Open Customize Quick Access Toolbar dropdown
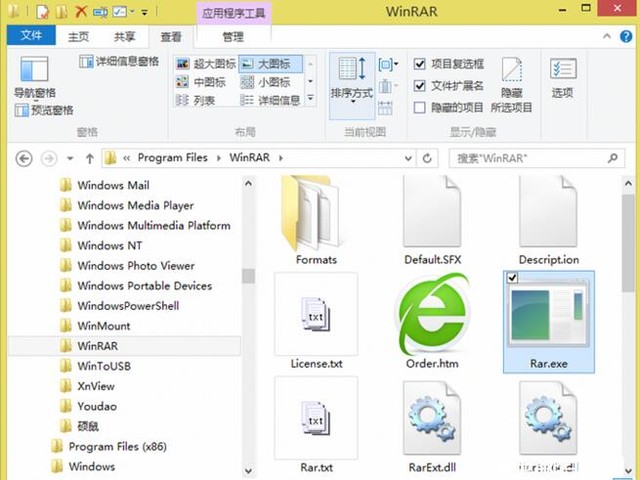640x480 pixels. tap(144, 12)
